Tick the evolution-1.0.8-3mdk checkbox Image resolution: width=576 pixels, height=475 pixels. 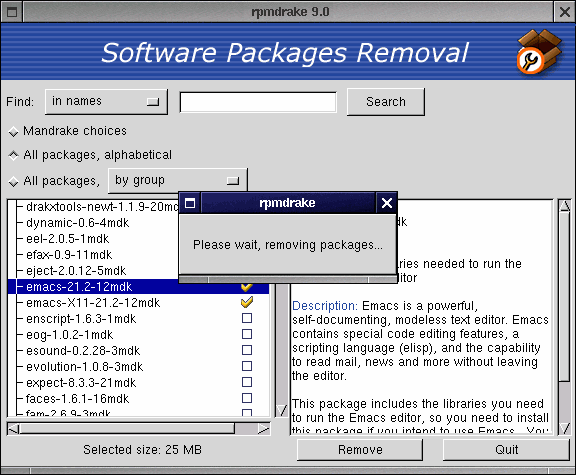tap(247, 366)
